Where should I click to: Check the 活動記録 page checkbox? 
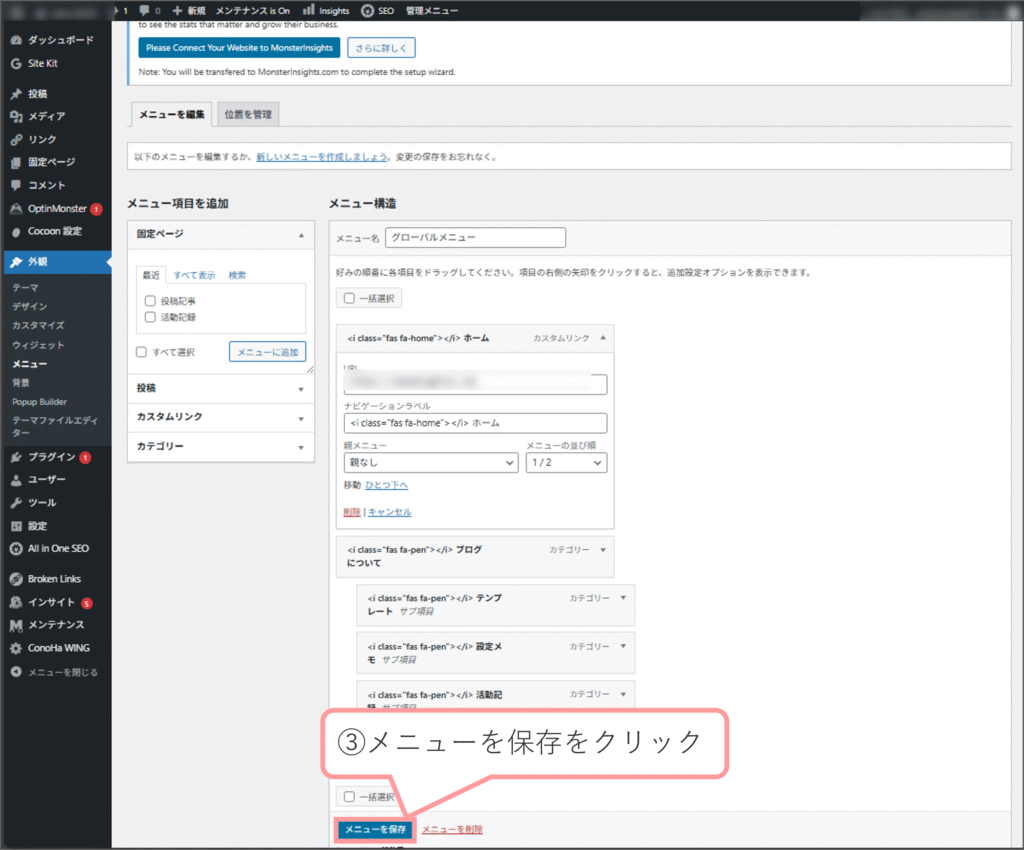tap(150, 317)
